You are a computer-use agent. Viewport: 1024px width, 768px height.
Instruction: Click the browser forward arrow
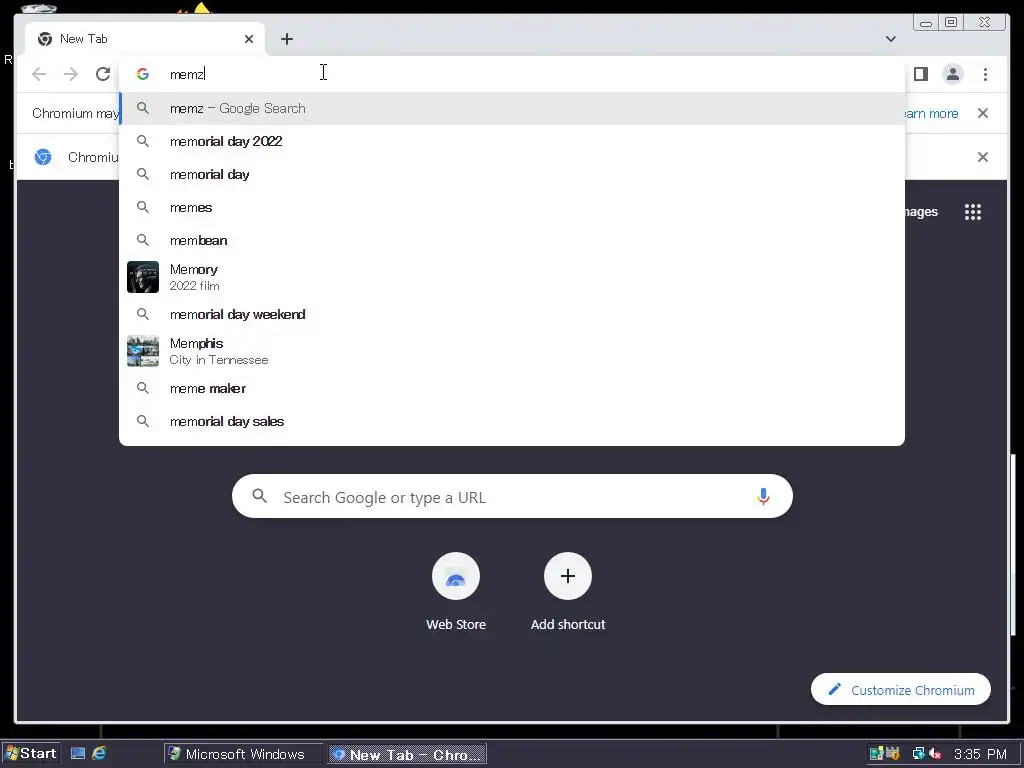(x=71, y=74)
